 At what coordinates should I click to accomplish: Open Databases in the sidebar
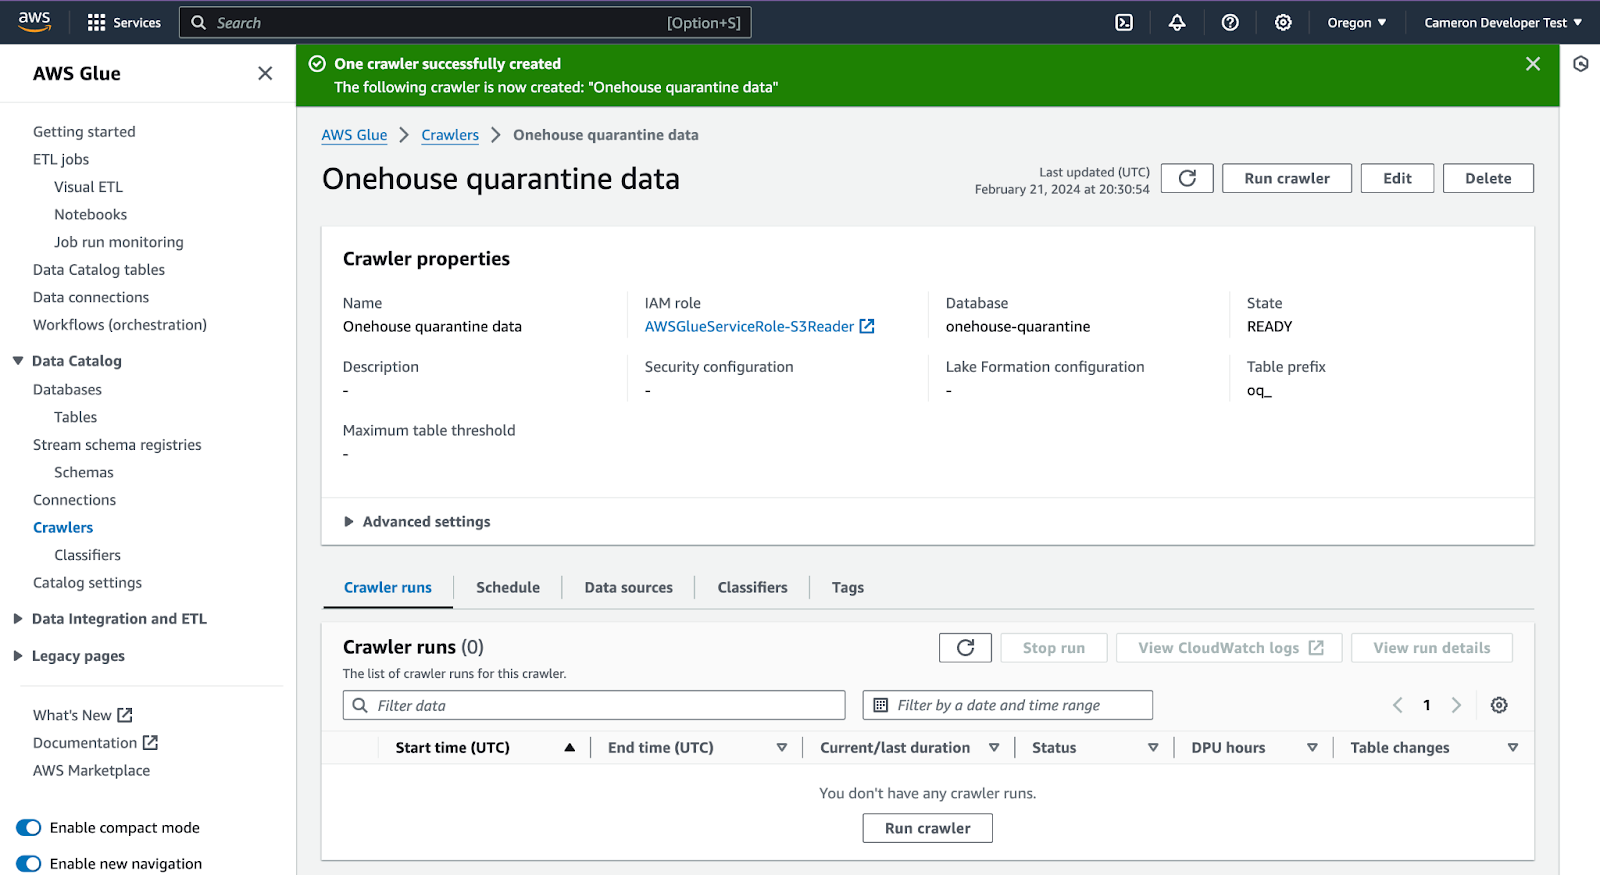(x=67, y=390)
